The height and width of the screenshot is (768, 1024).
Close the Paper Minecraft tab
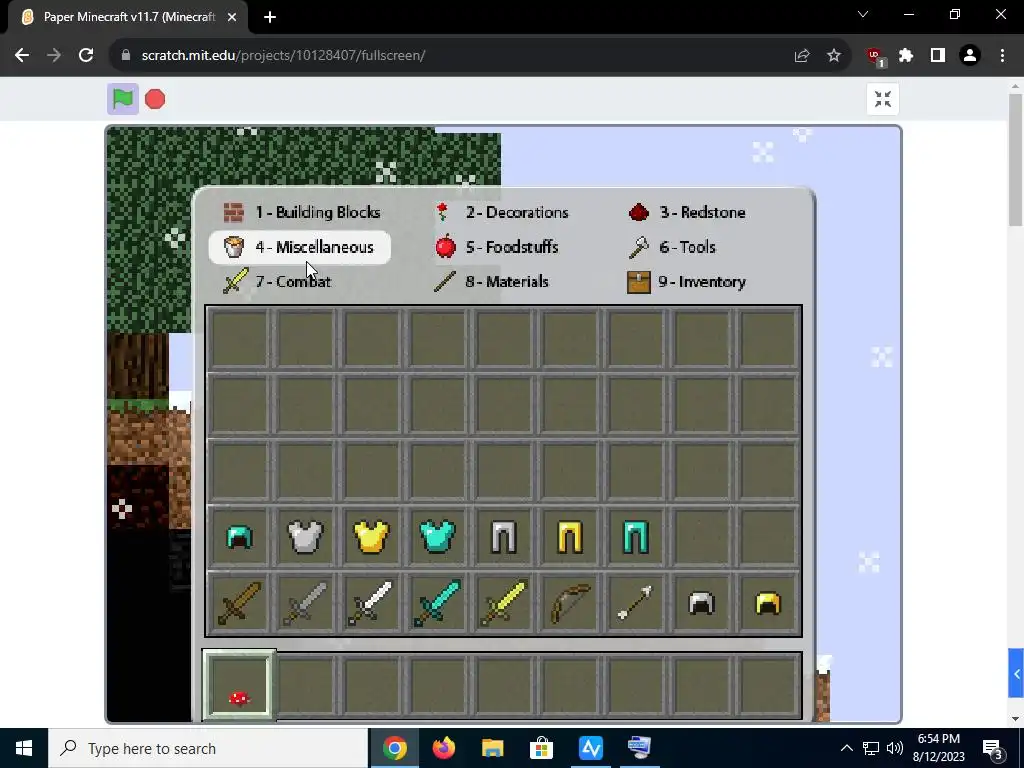click(232, 17)
